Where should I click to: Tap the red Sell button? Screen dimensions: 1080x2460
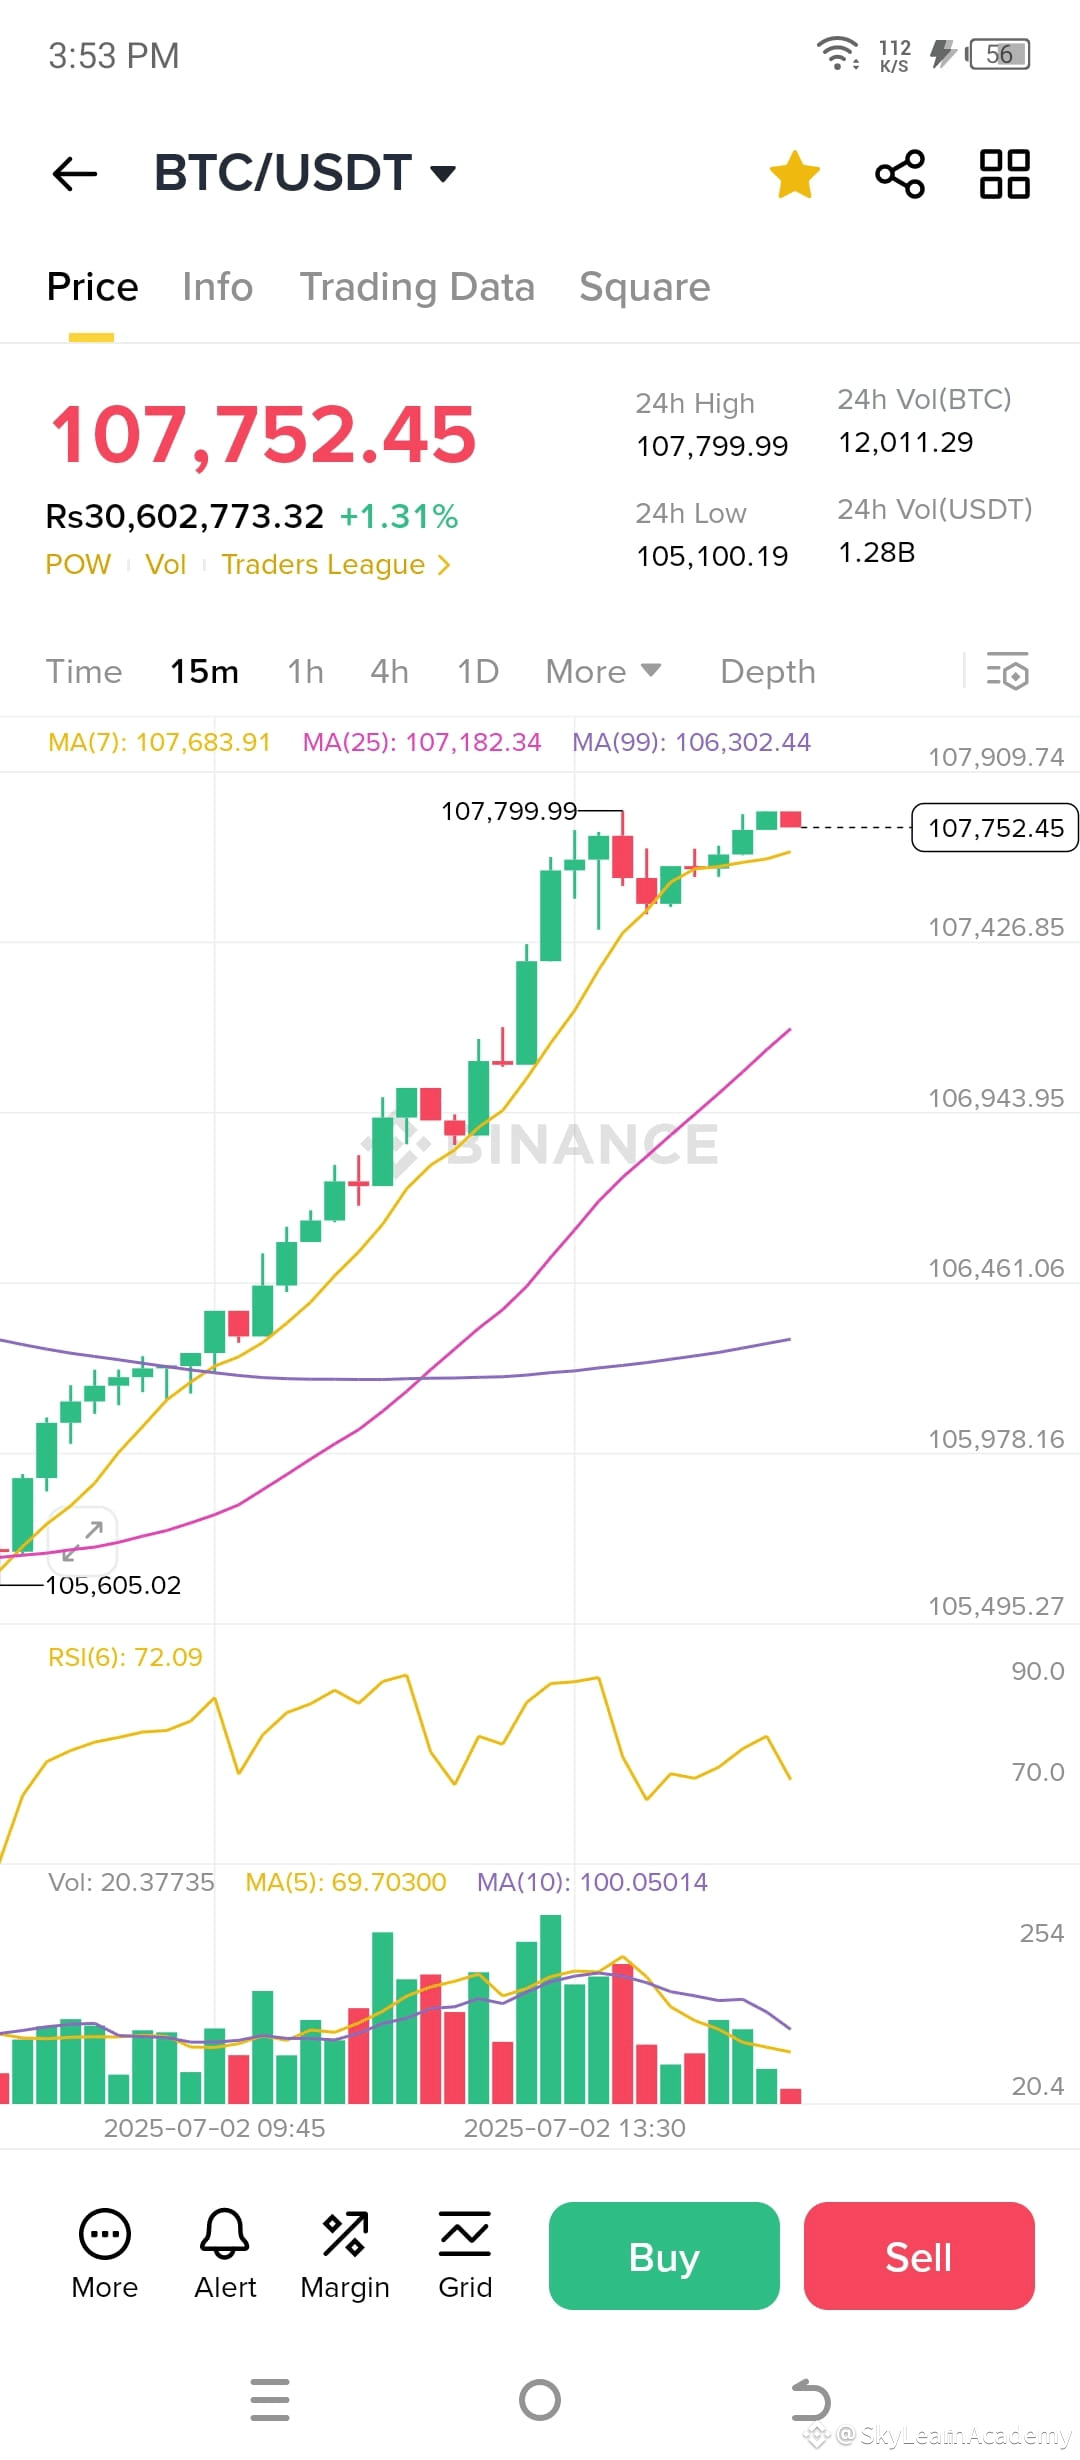click(919, 2256)
